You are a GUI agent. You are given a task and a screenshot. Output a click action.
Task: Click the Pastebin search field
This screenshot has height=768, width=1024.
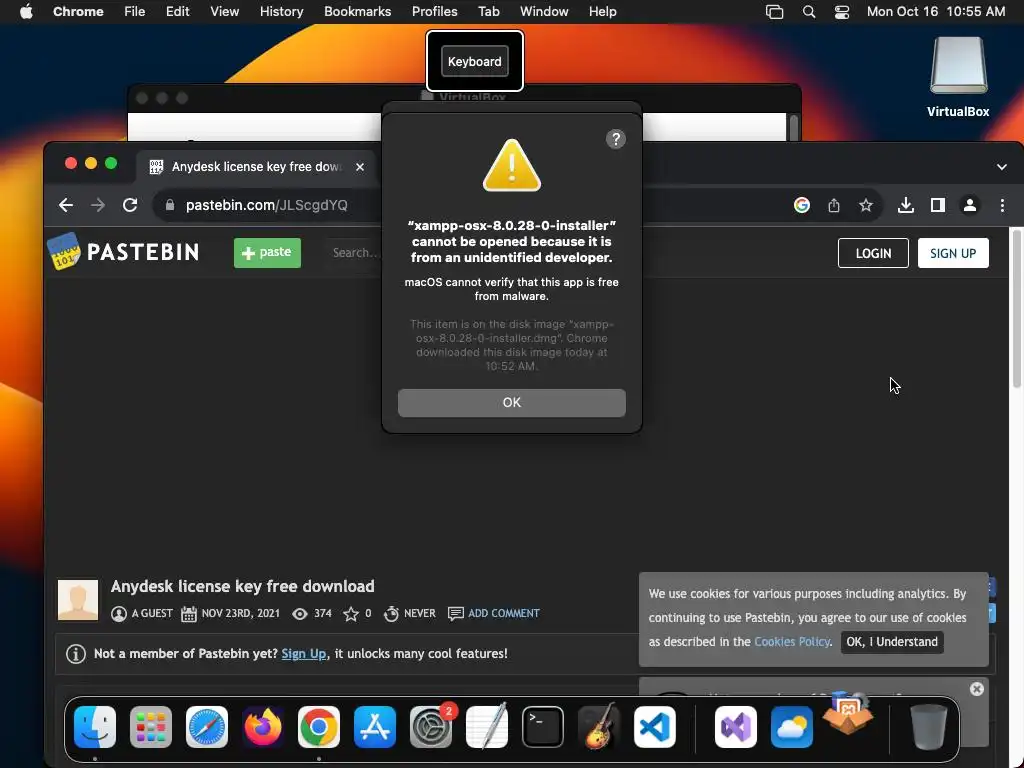click(355, 253)
